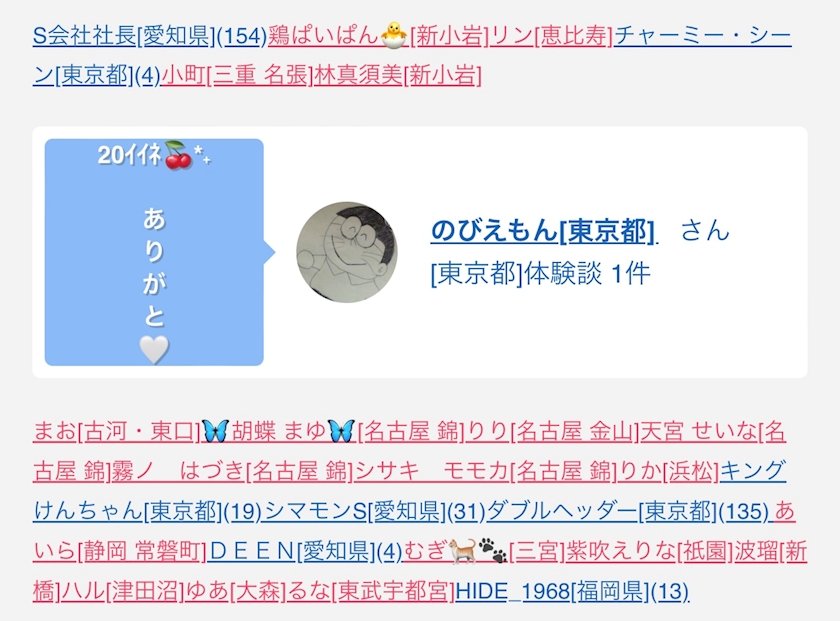Open the S会社社長[愛知県](154) link
840x621 pixels.
150,36
